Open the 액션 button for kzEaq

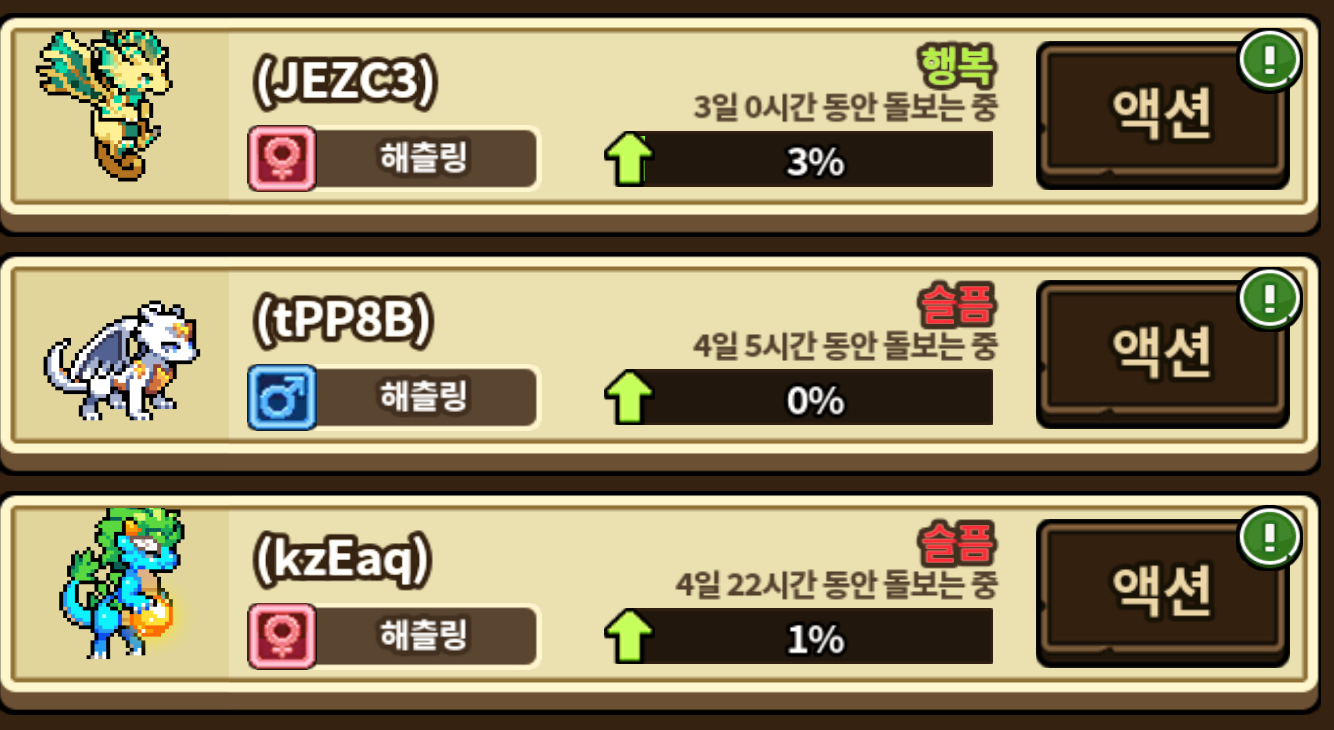pos(1162,592)
